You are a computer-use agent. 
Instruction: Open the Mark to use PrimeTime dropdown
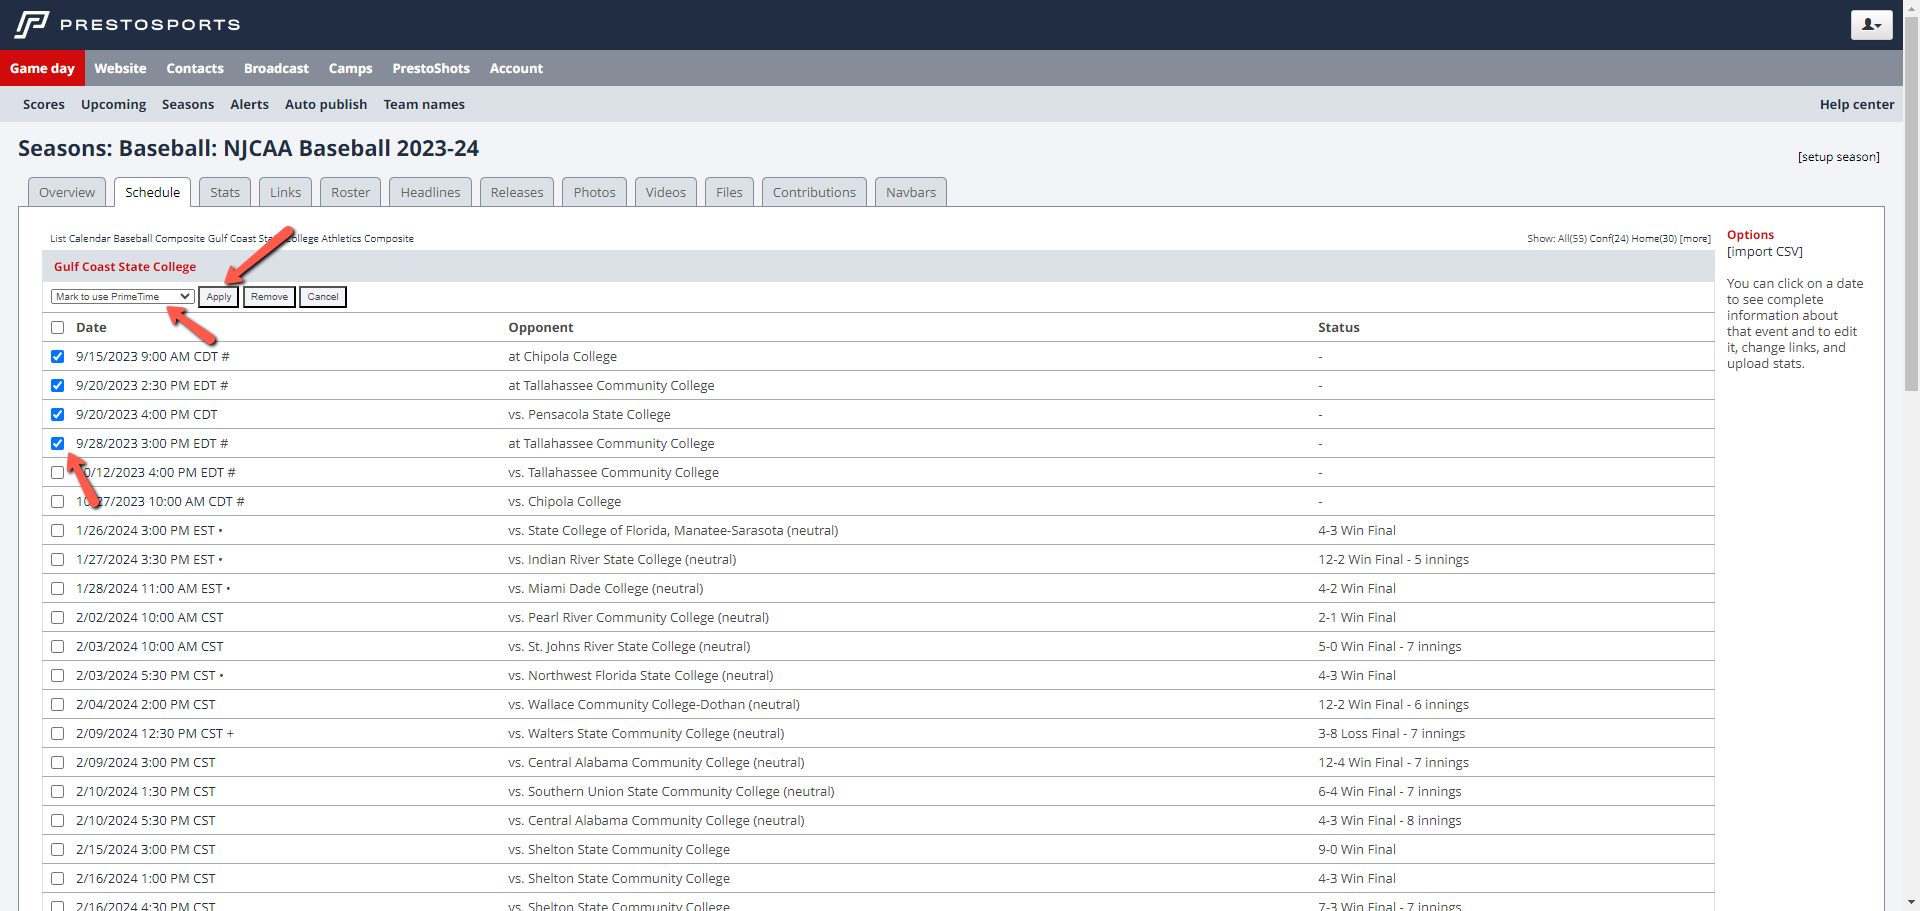(122, 297)
